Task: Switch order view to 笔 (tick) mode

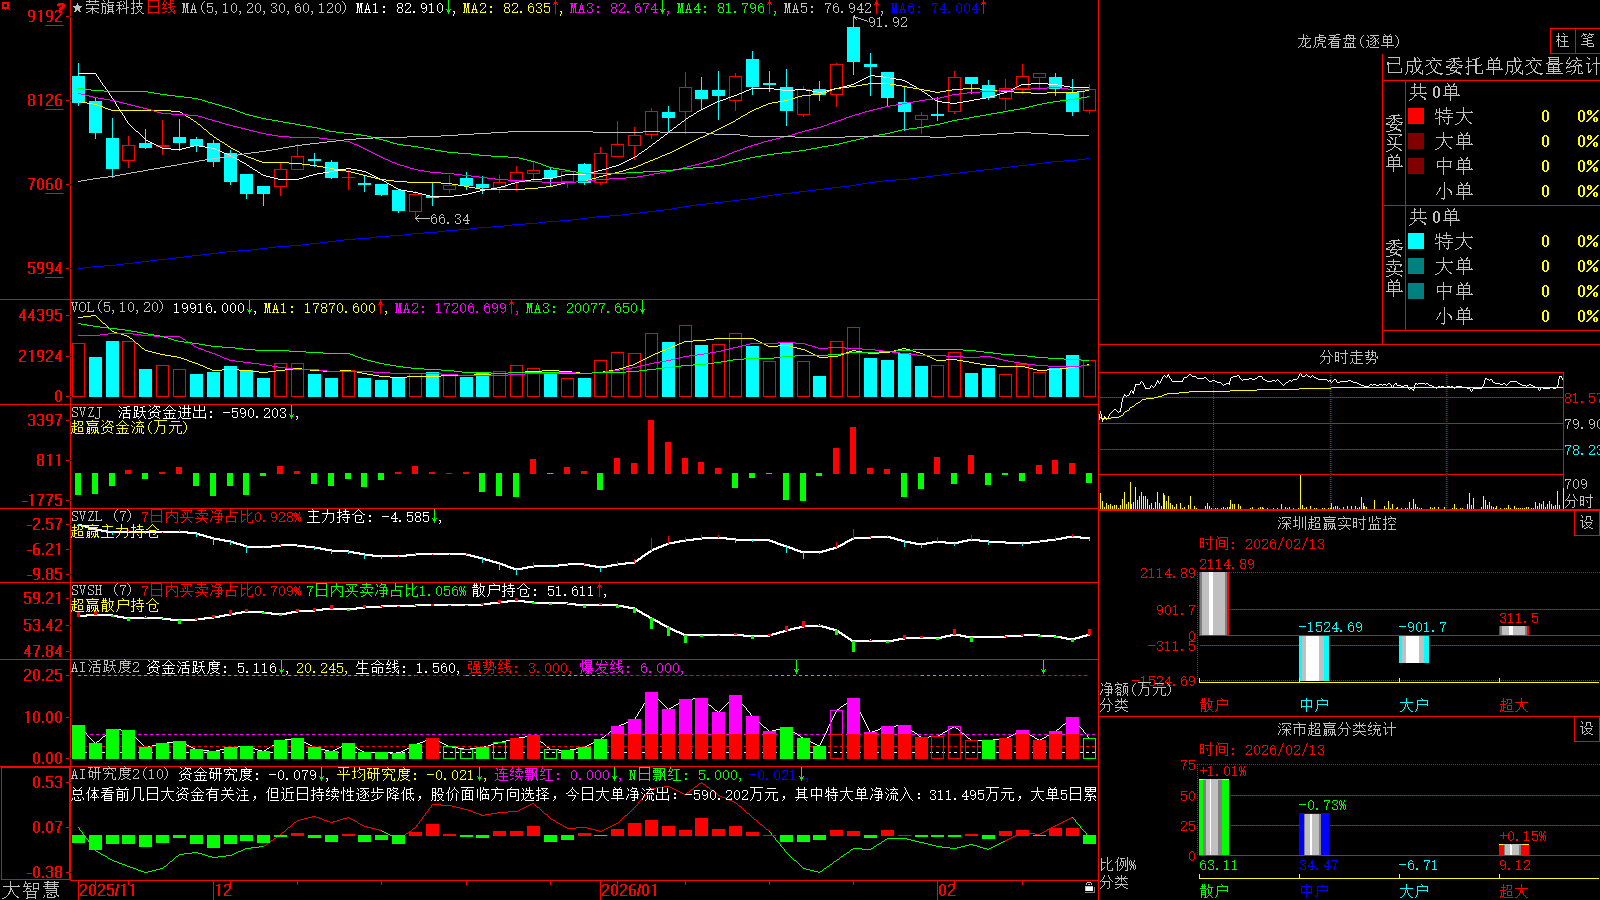Action: 1588,40
